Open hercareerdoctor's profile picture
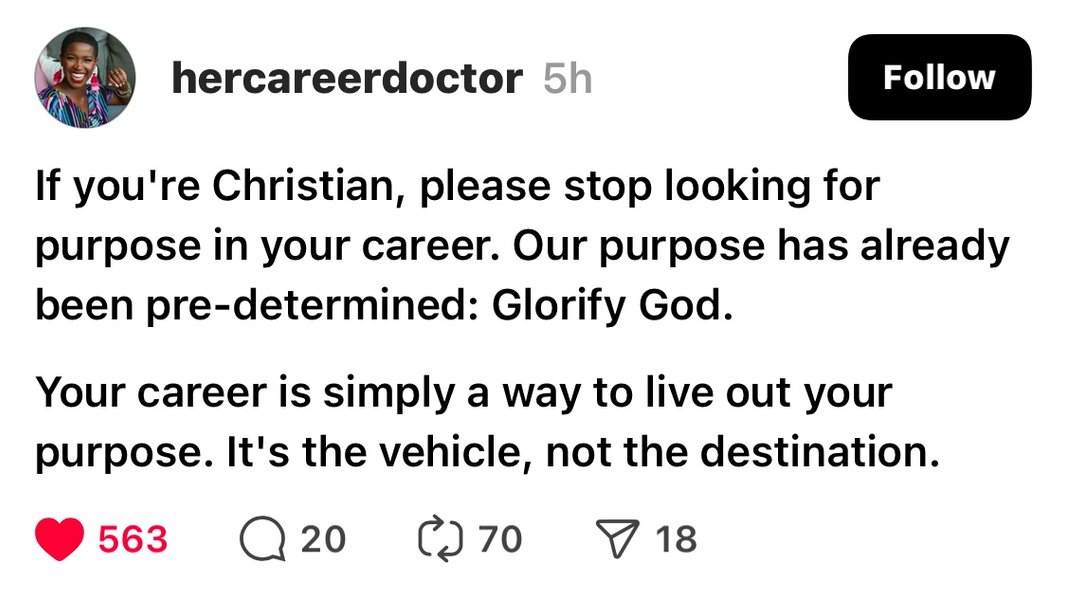 (x=85, y=78)
